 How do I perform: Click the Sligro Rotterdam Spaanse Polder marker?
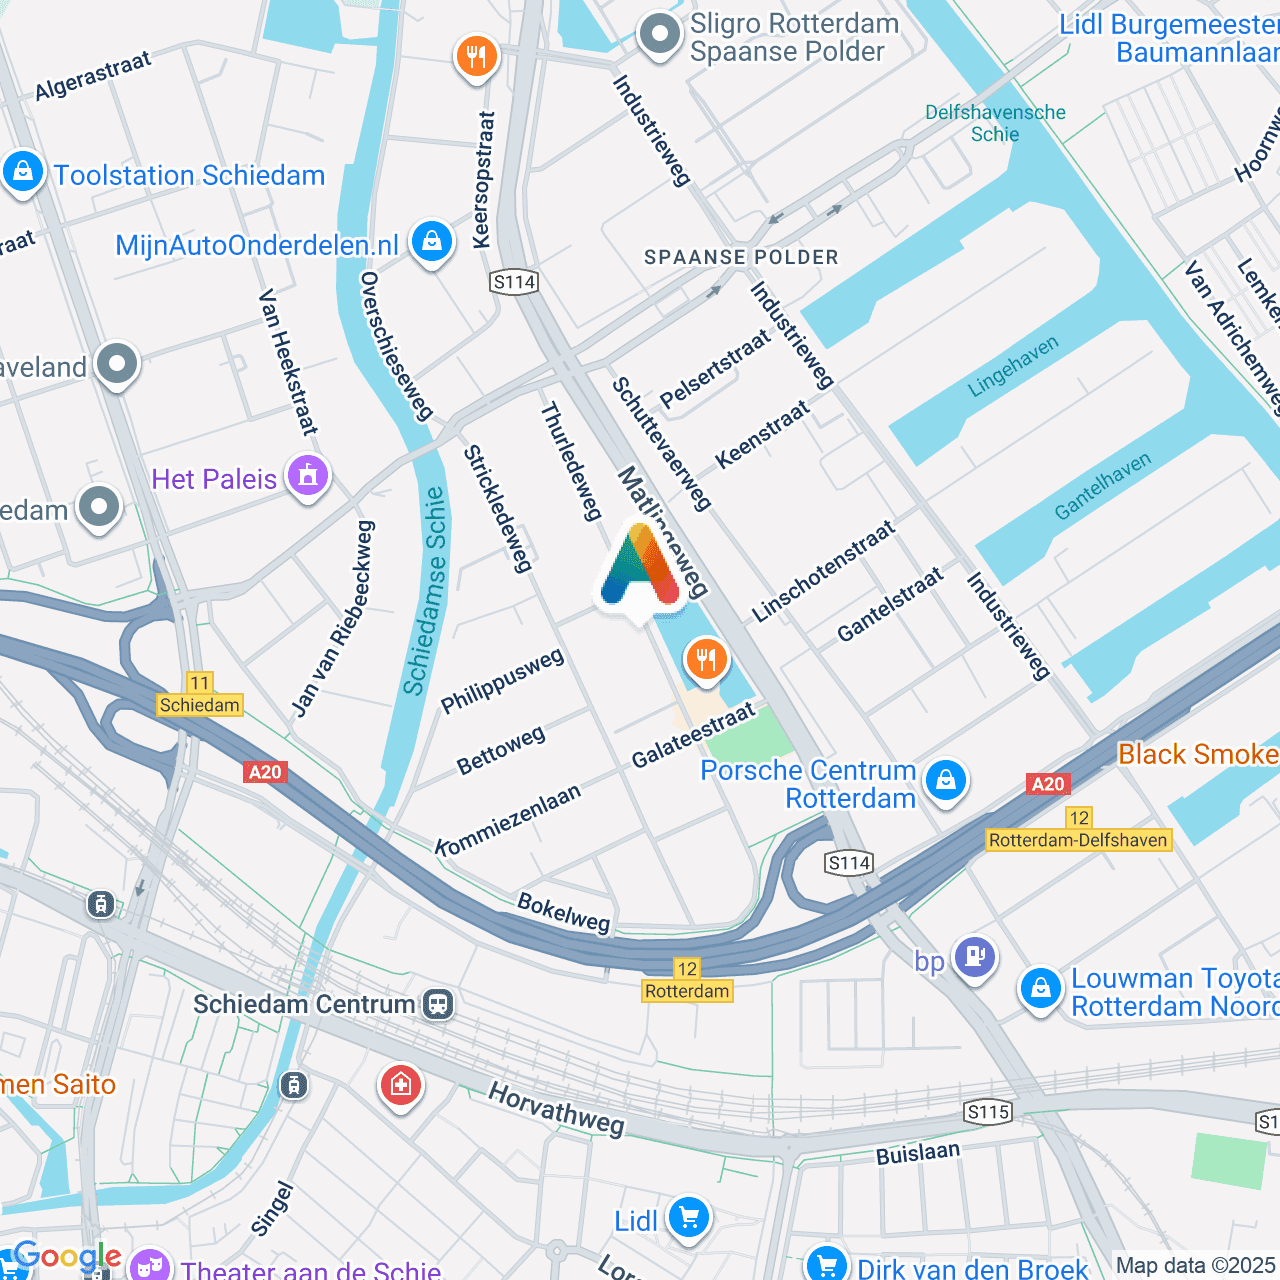tap(660, 36)
